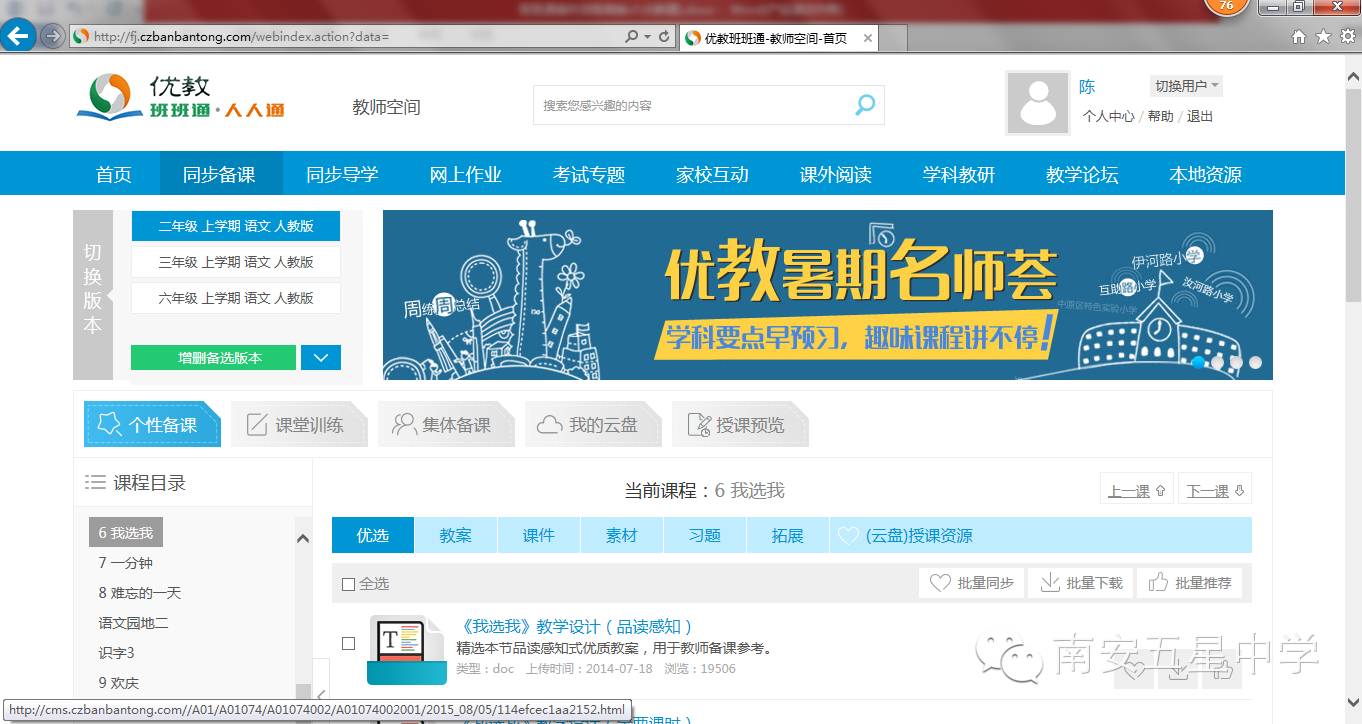Open the 个人中心 link
Image resolution: width=1362 pixels, height=724 pixels.
1108,116
